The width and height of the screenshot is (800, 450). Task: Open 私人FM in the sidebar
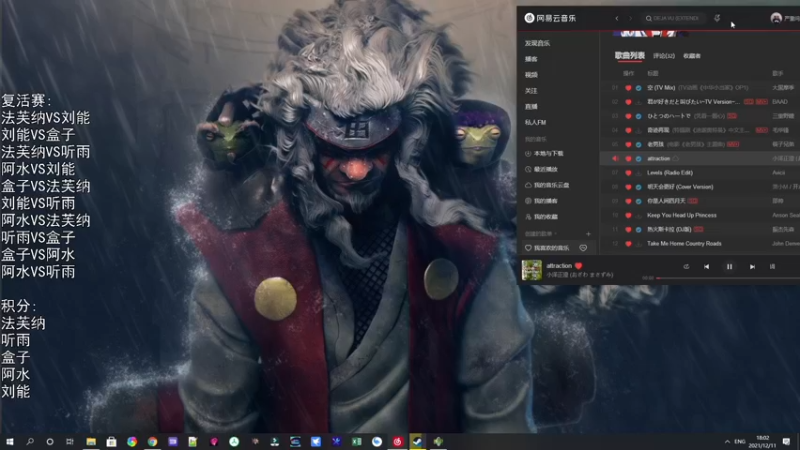[535, 122]
